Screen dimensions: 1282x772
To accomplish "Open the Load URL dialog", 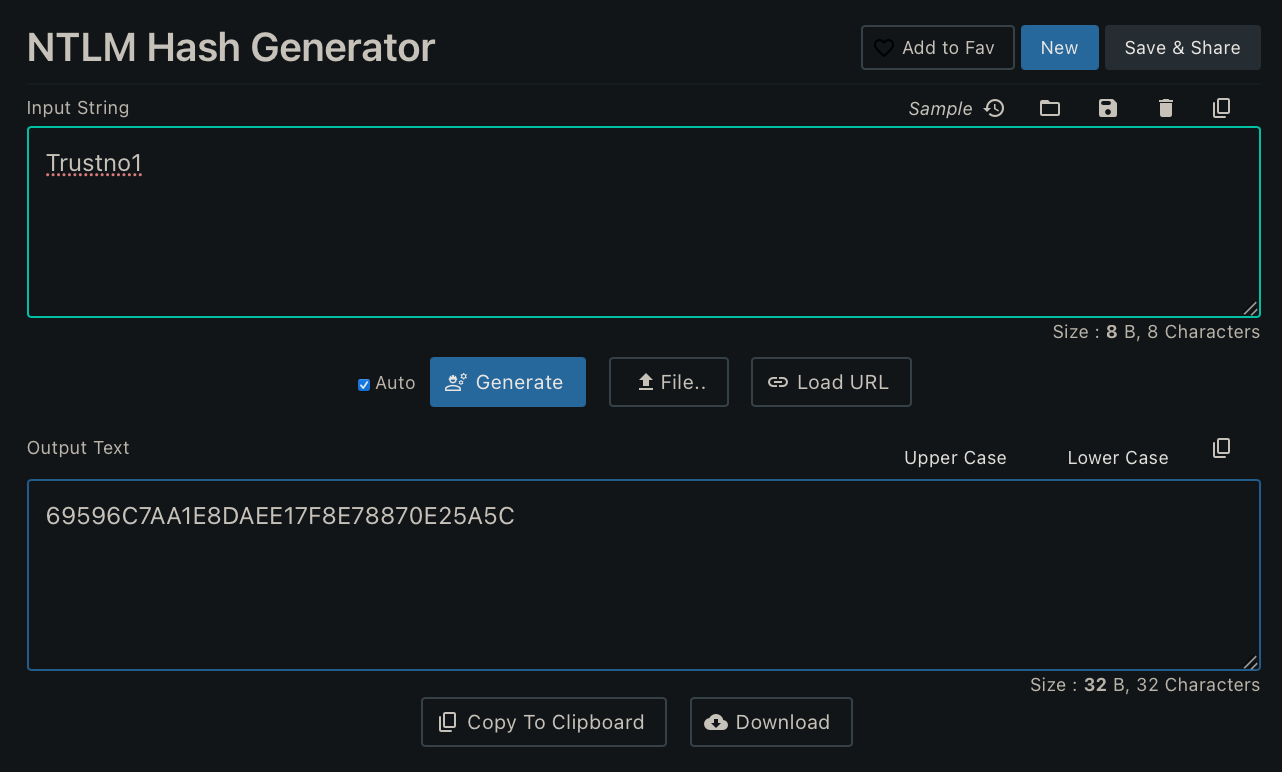I will [x=830, y=382].
